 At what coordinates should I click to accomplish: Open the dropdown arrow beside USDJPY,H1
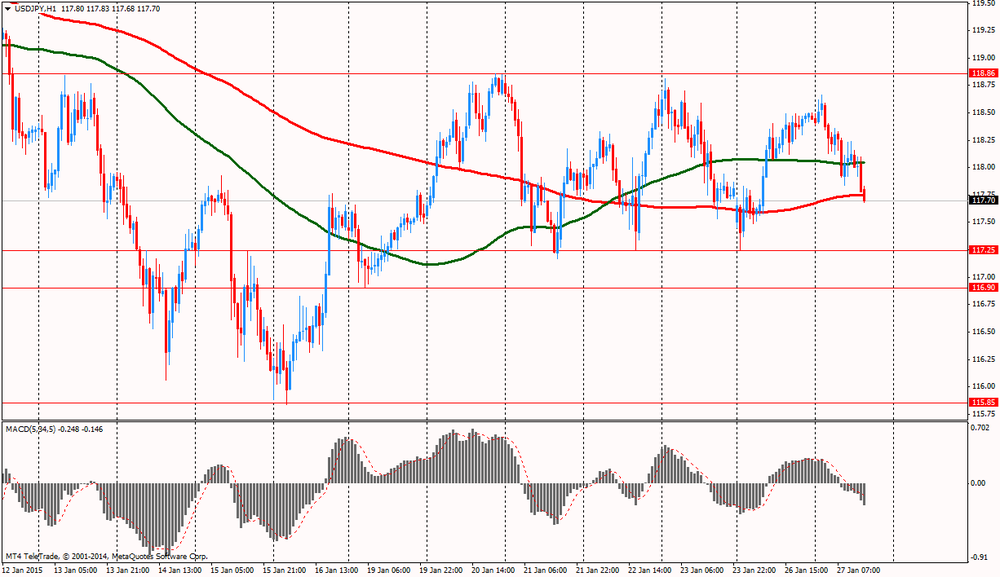pyautogui.click(x=8, y=8)
